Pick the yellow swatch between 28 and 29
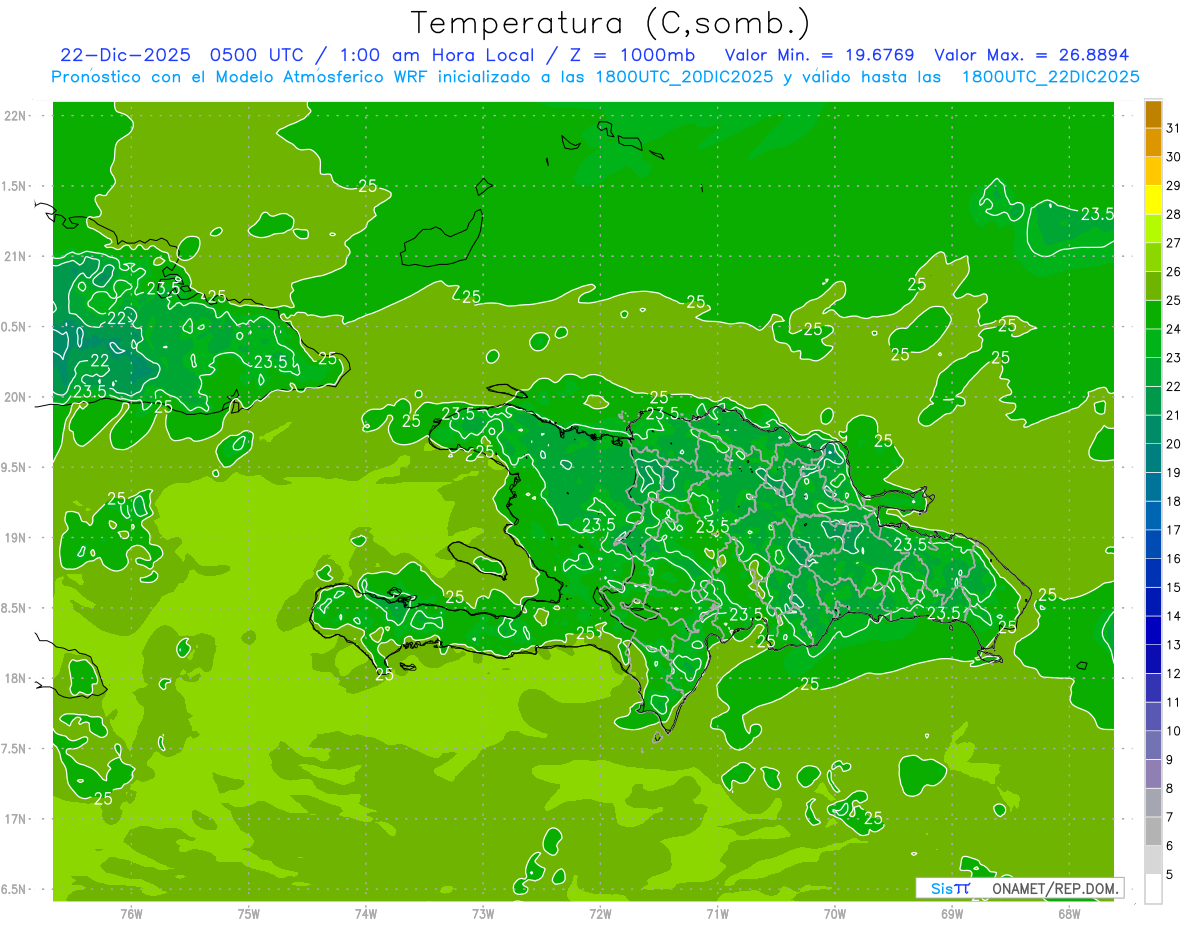1200x927 pixels. [x=1153, y=199]
